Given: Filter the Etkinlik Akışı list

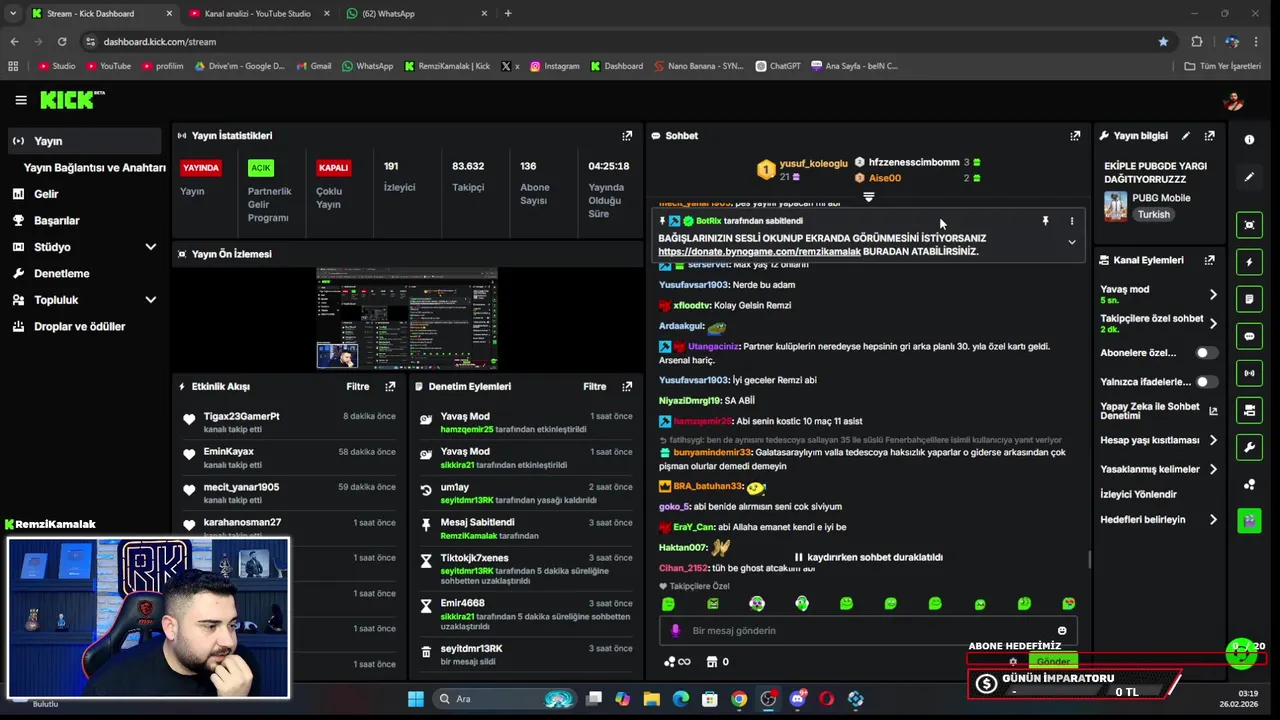Looking at the screenshot, I should [358, 386].
